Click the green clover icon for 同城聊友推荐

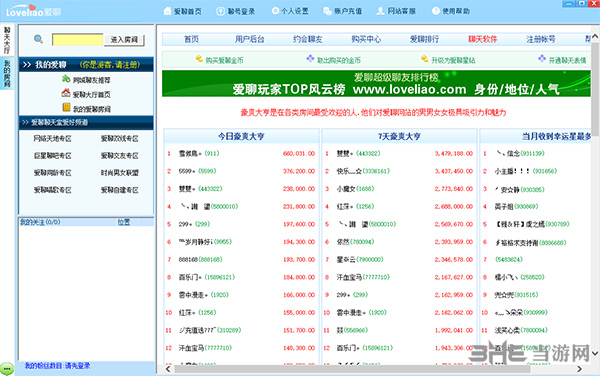click(x=66, y=79)
